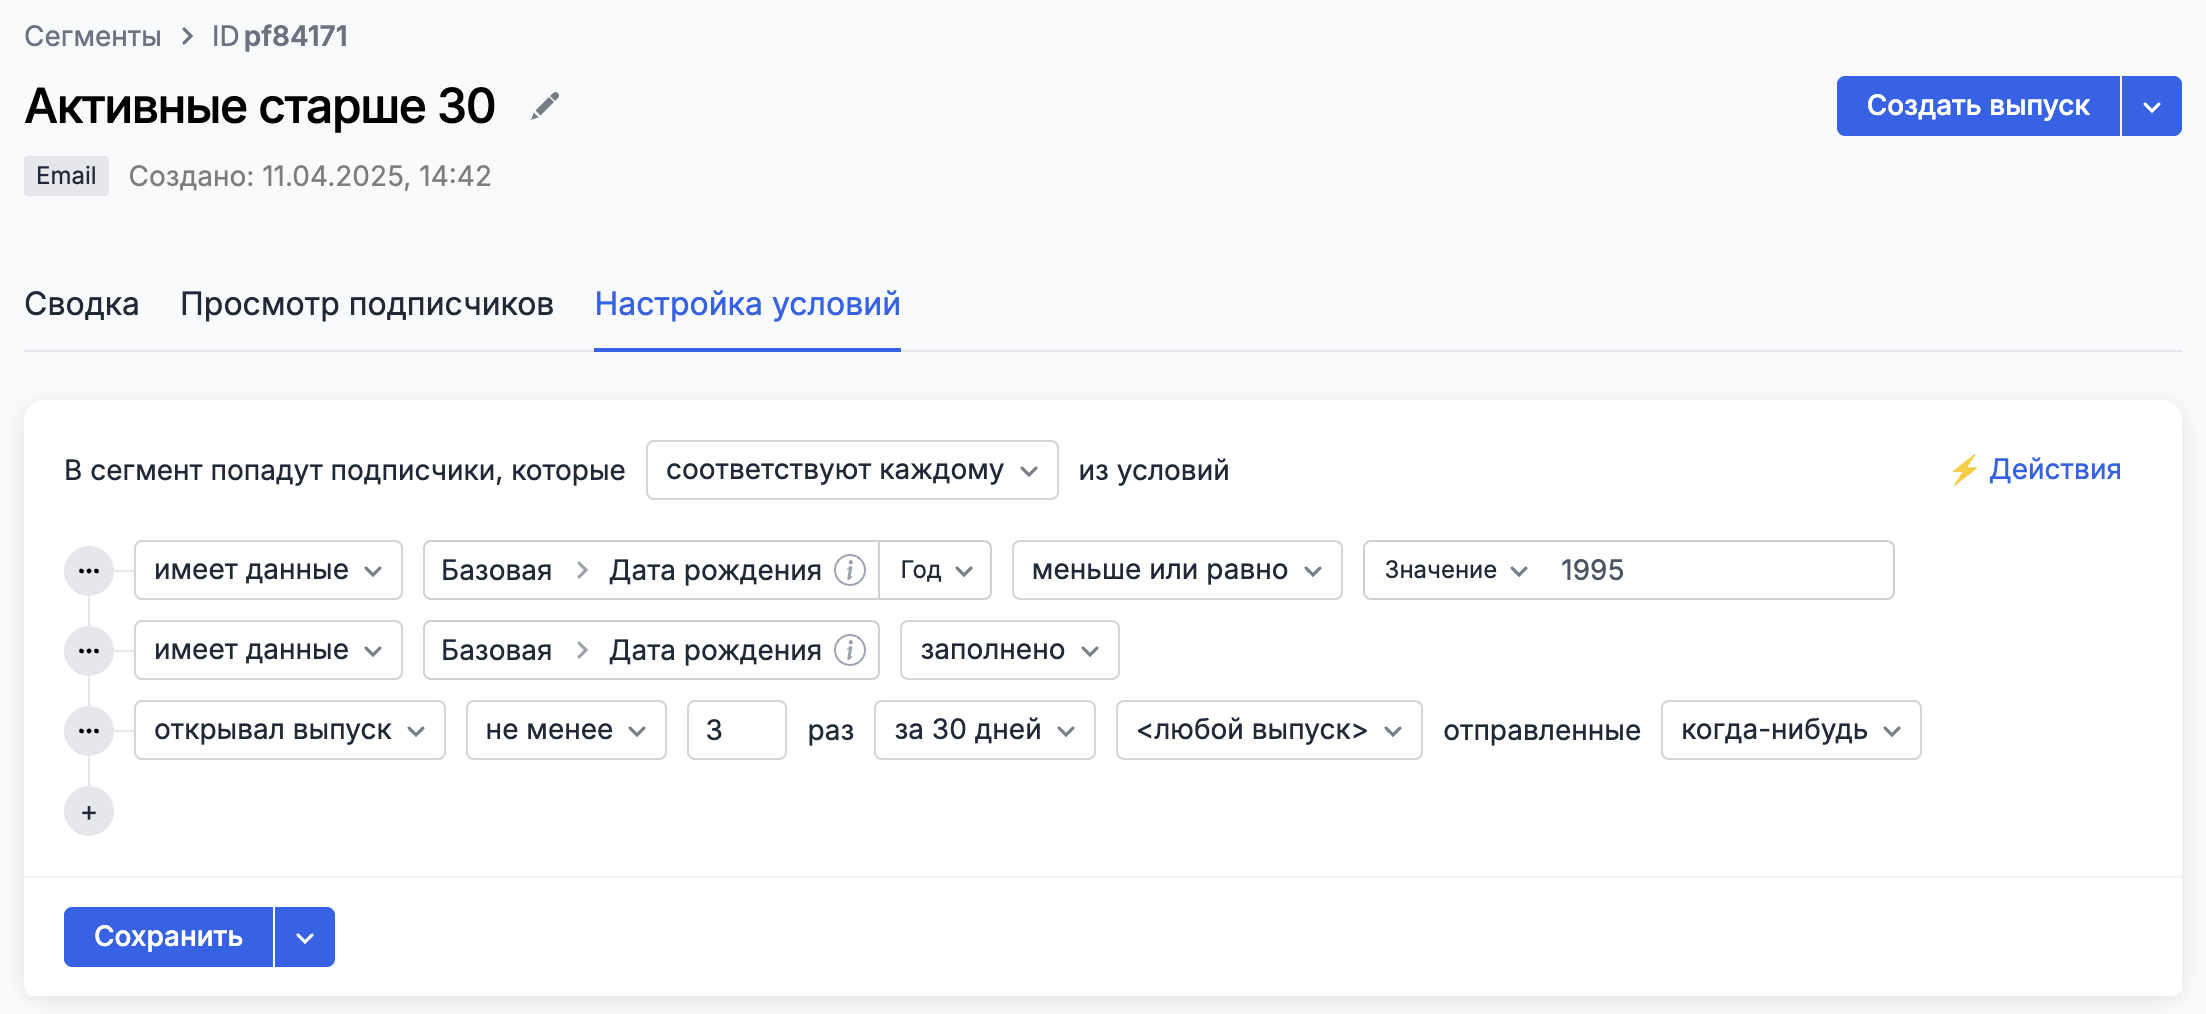Image resolution: width=2206 pixels, height=1014 pixels.
Task: Open the за 30 дней period dropdown
Action: click(984, 730)
